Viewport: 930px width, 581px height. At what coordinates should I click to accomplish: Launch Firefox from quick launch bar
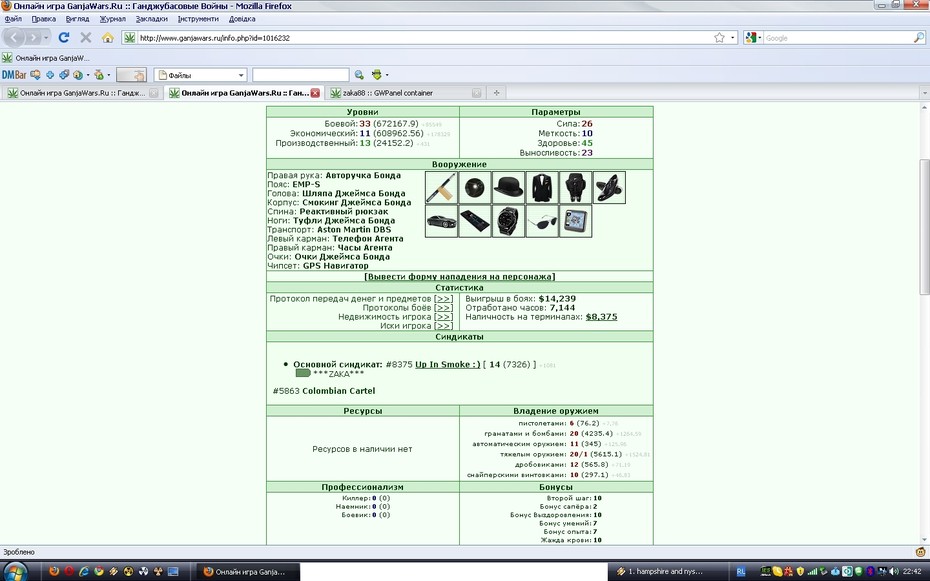[54, 572]
